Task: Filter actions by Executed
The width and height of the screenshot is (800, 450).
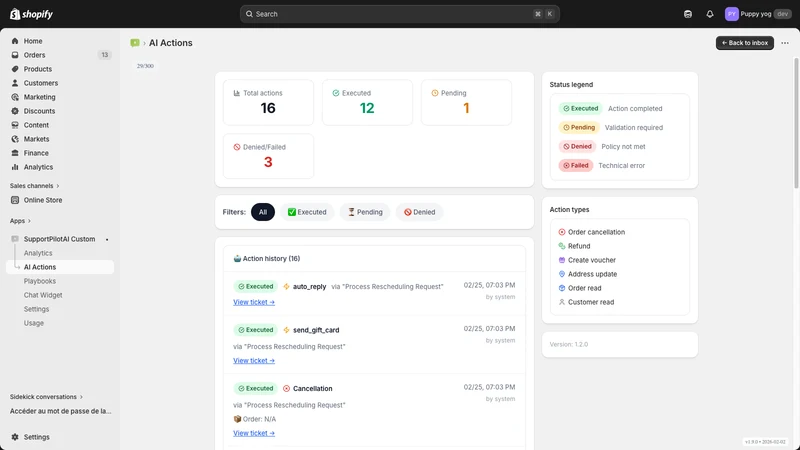Action: coord(307,212)
